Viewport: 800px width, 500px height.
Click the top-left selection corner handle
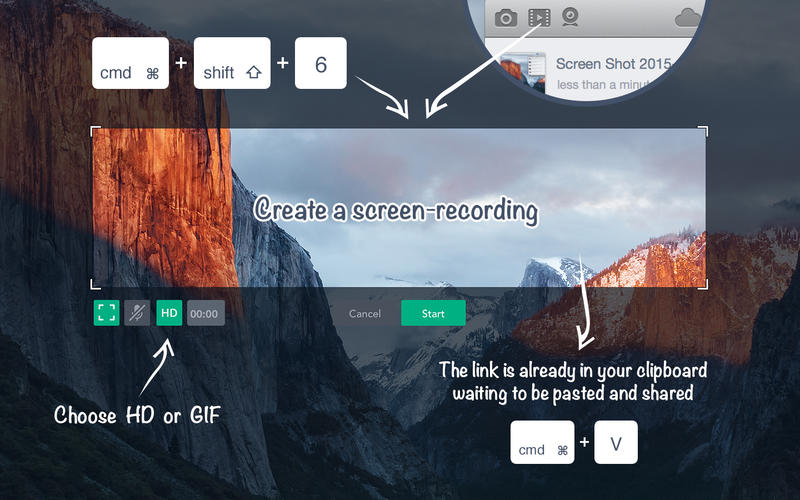[x=94, y=130]
